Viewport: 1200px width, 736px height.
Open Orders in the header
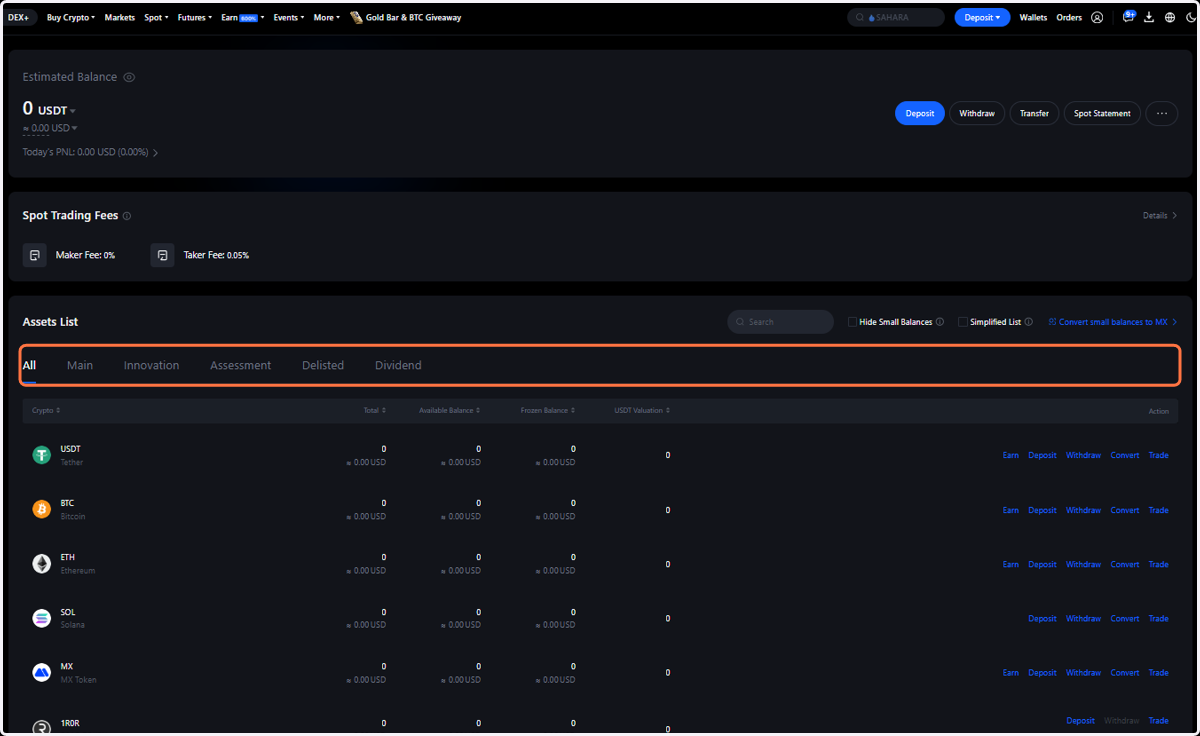[1069, 17]
